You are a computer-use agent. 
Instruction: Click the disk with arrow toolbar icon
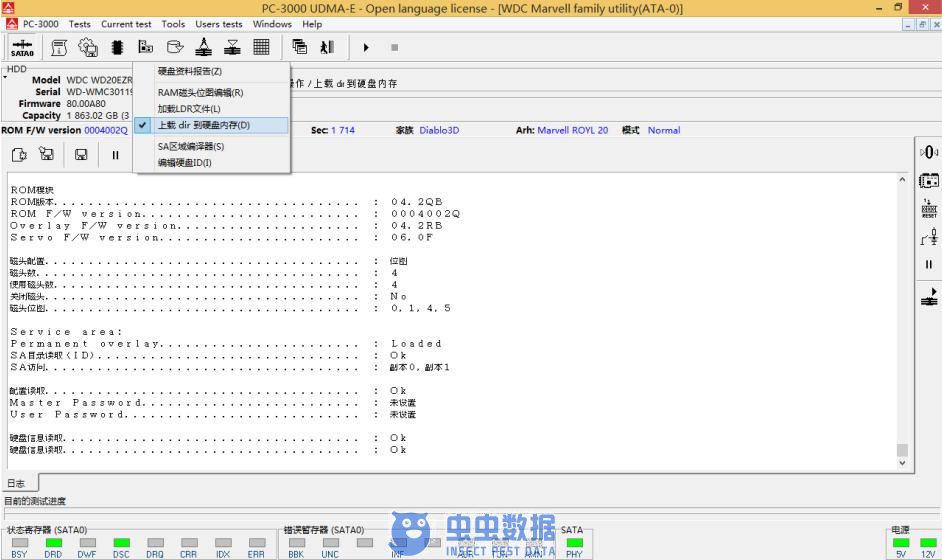click(x=175, y=47)
